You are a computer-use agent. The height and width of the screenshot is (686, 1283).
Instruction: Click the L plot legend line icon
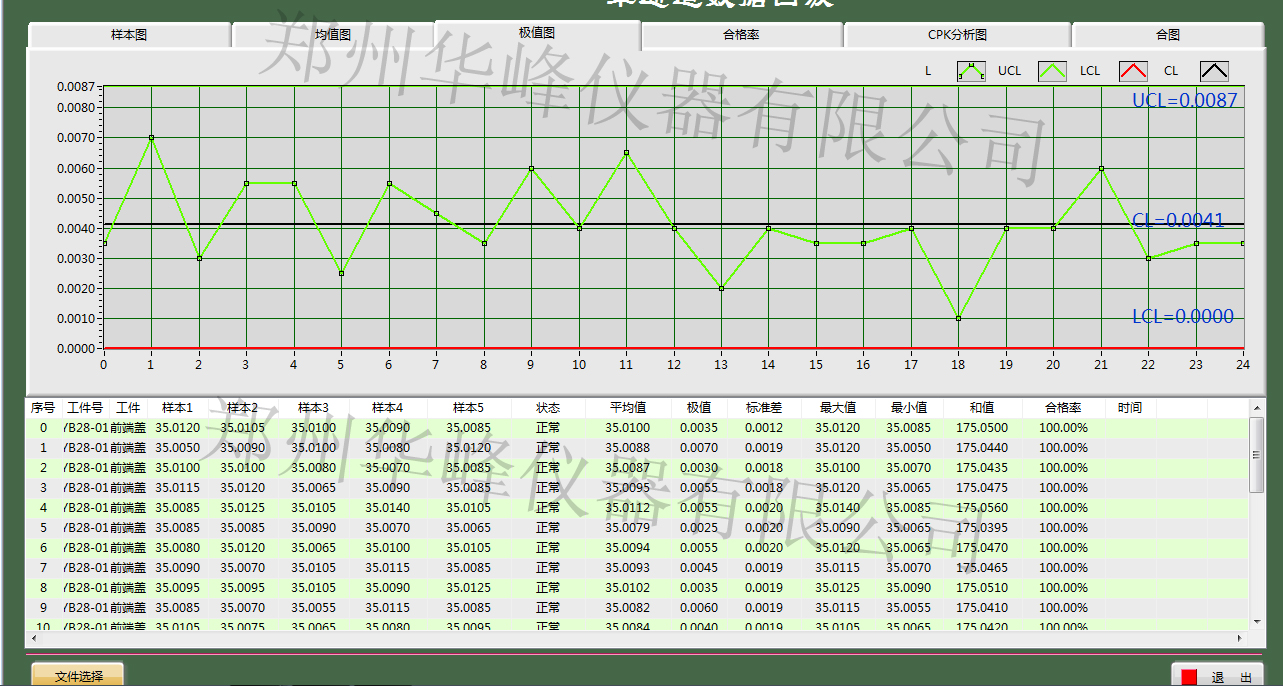click(x=971, y=71)
